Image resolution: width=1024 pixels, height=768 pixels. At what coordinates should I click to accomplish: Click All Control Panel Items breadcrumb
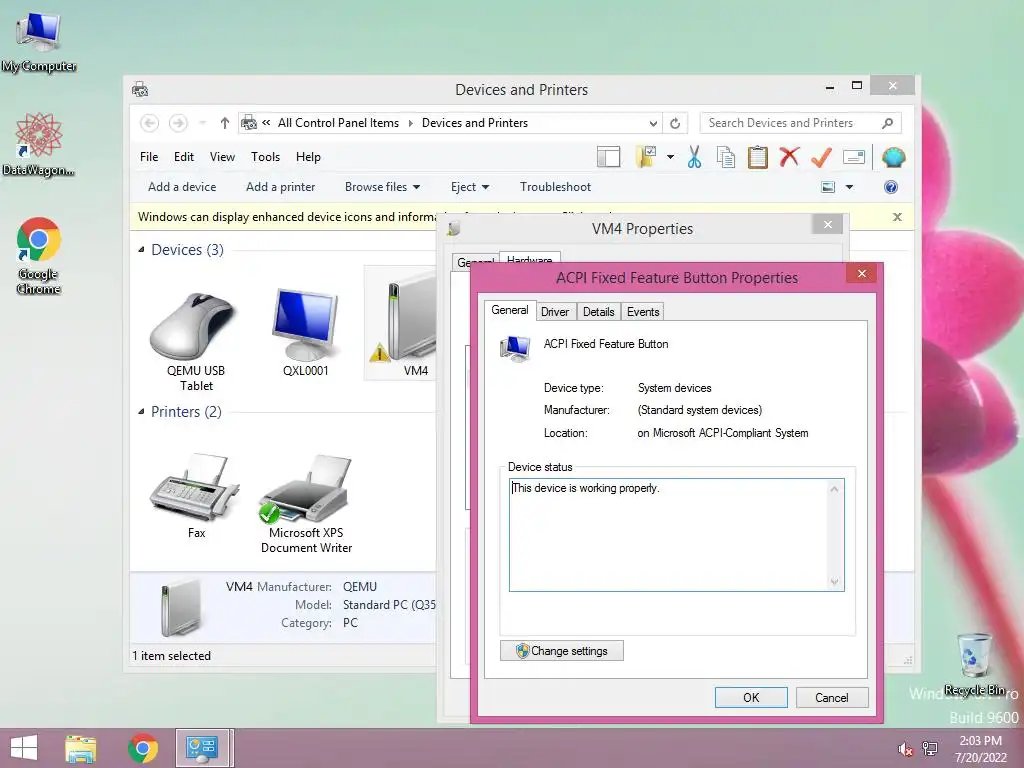tap(338, 123)
